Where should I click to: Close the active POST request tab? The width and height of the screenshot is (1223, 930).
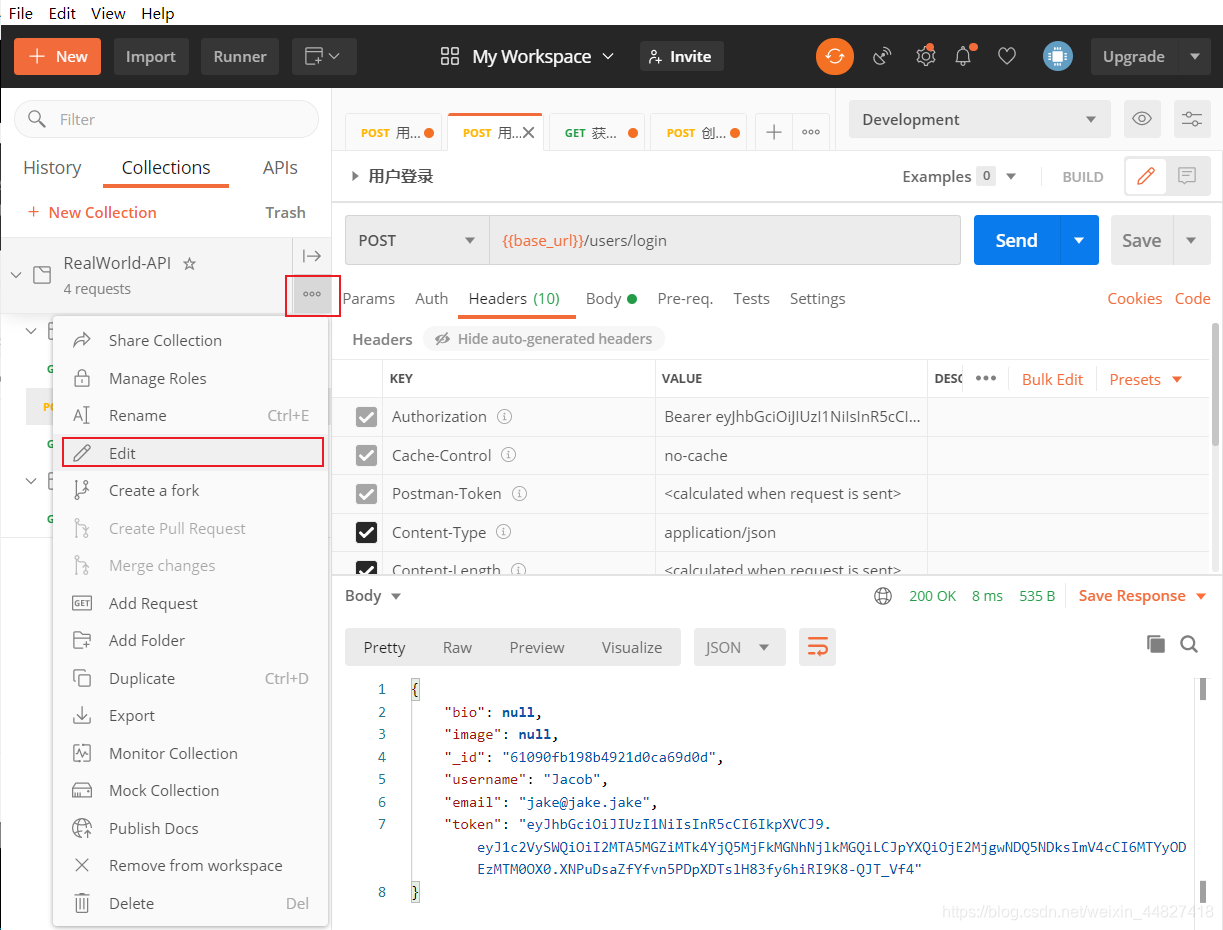click(529, 132)
